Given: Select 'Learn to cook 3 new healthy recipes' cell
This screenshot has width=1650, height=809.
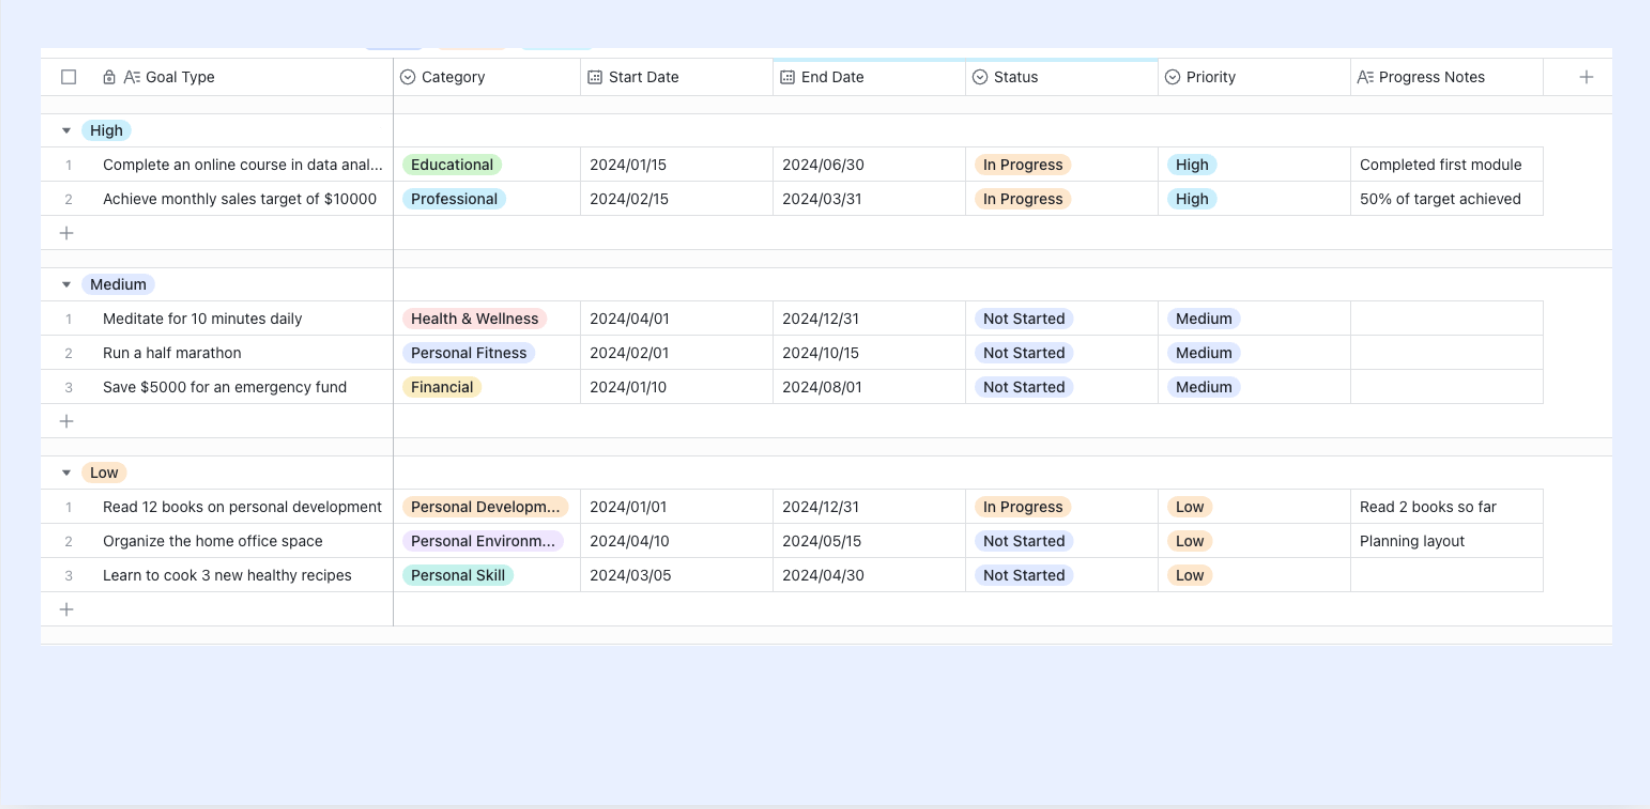Looking at the screenshot, I should [x=243, y=575].
